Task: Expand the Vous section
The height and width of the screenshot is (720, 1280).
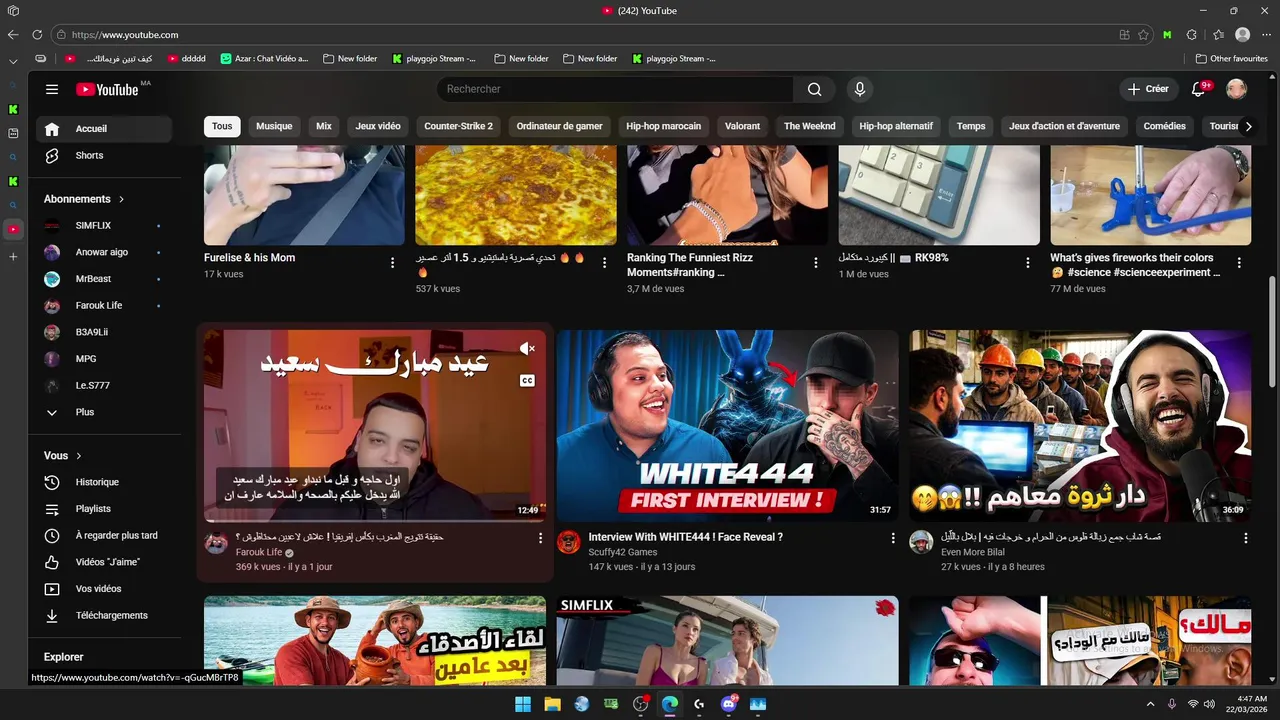Action: [x=63, y=455]
